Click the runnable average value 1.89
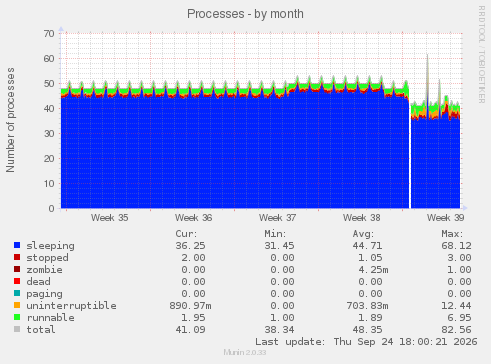This screenshot has width=491, height=364. point(370,318)
